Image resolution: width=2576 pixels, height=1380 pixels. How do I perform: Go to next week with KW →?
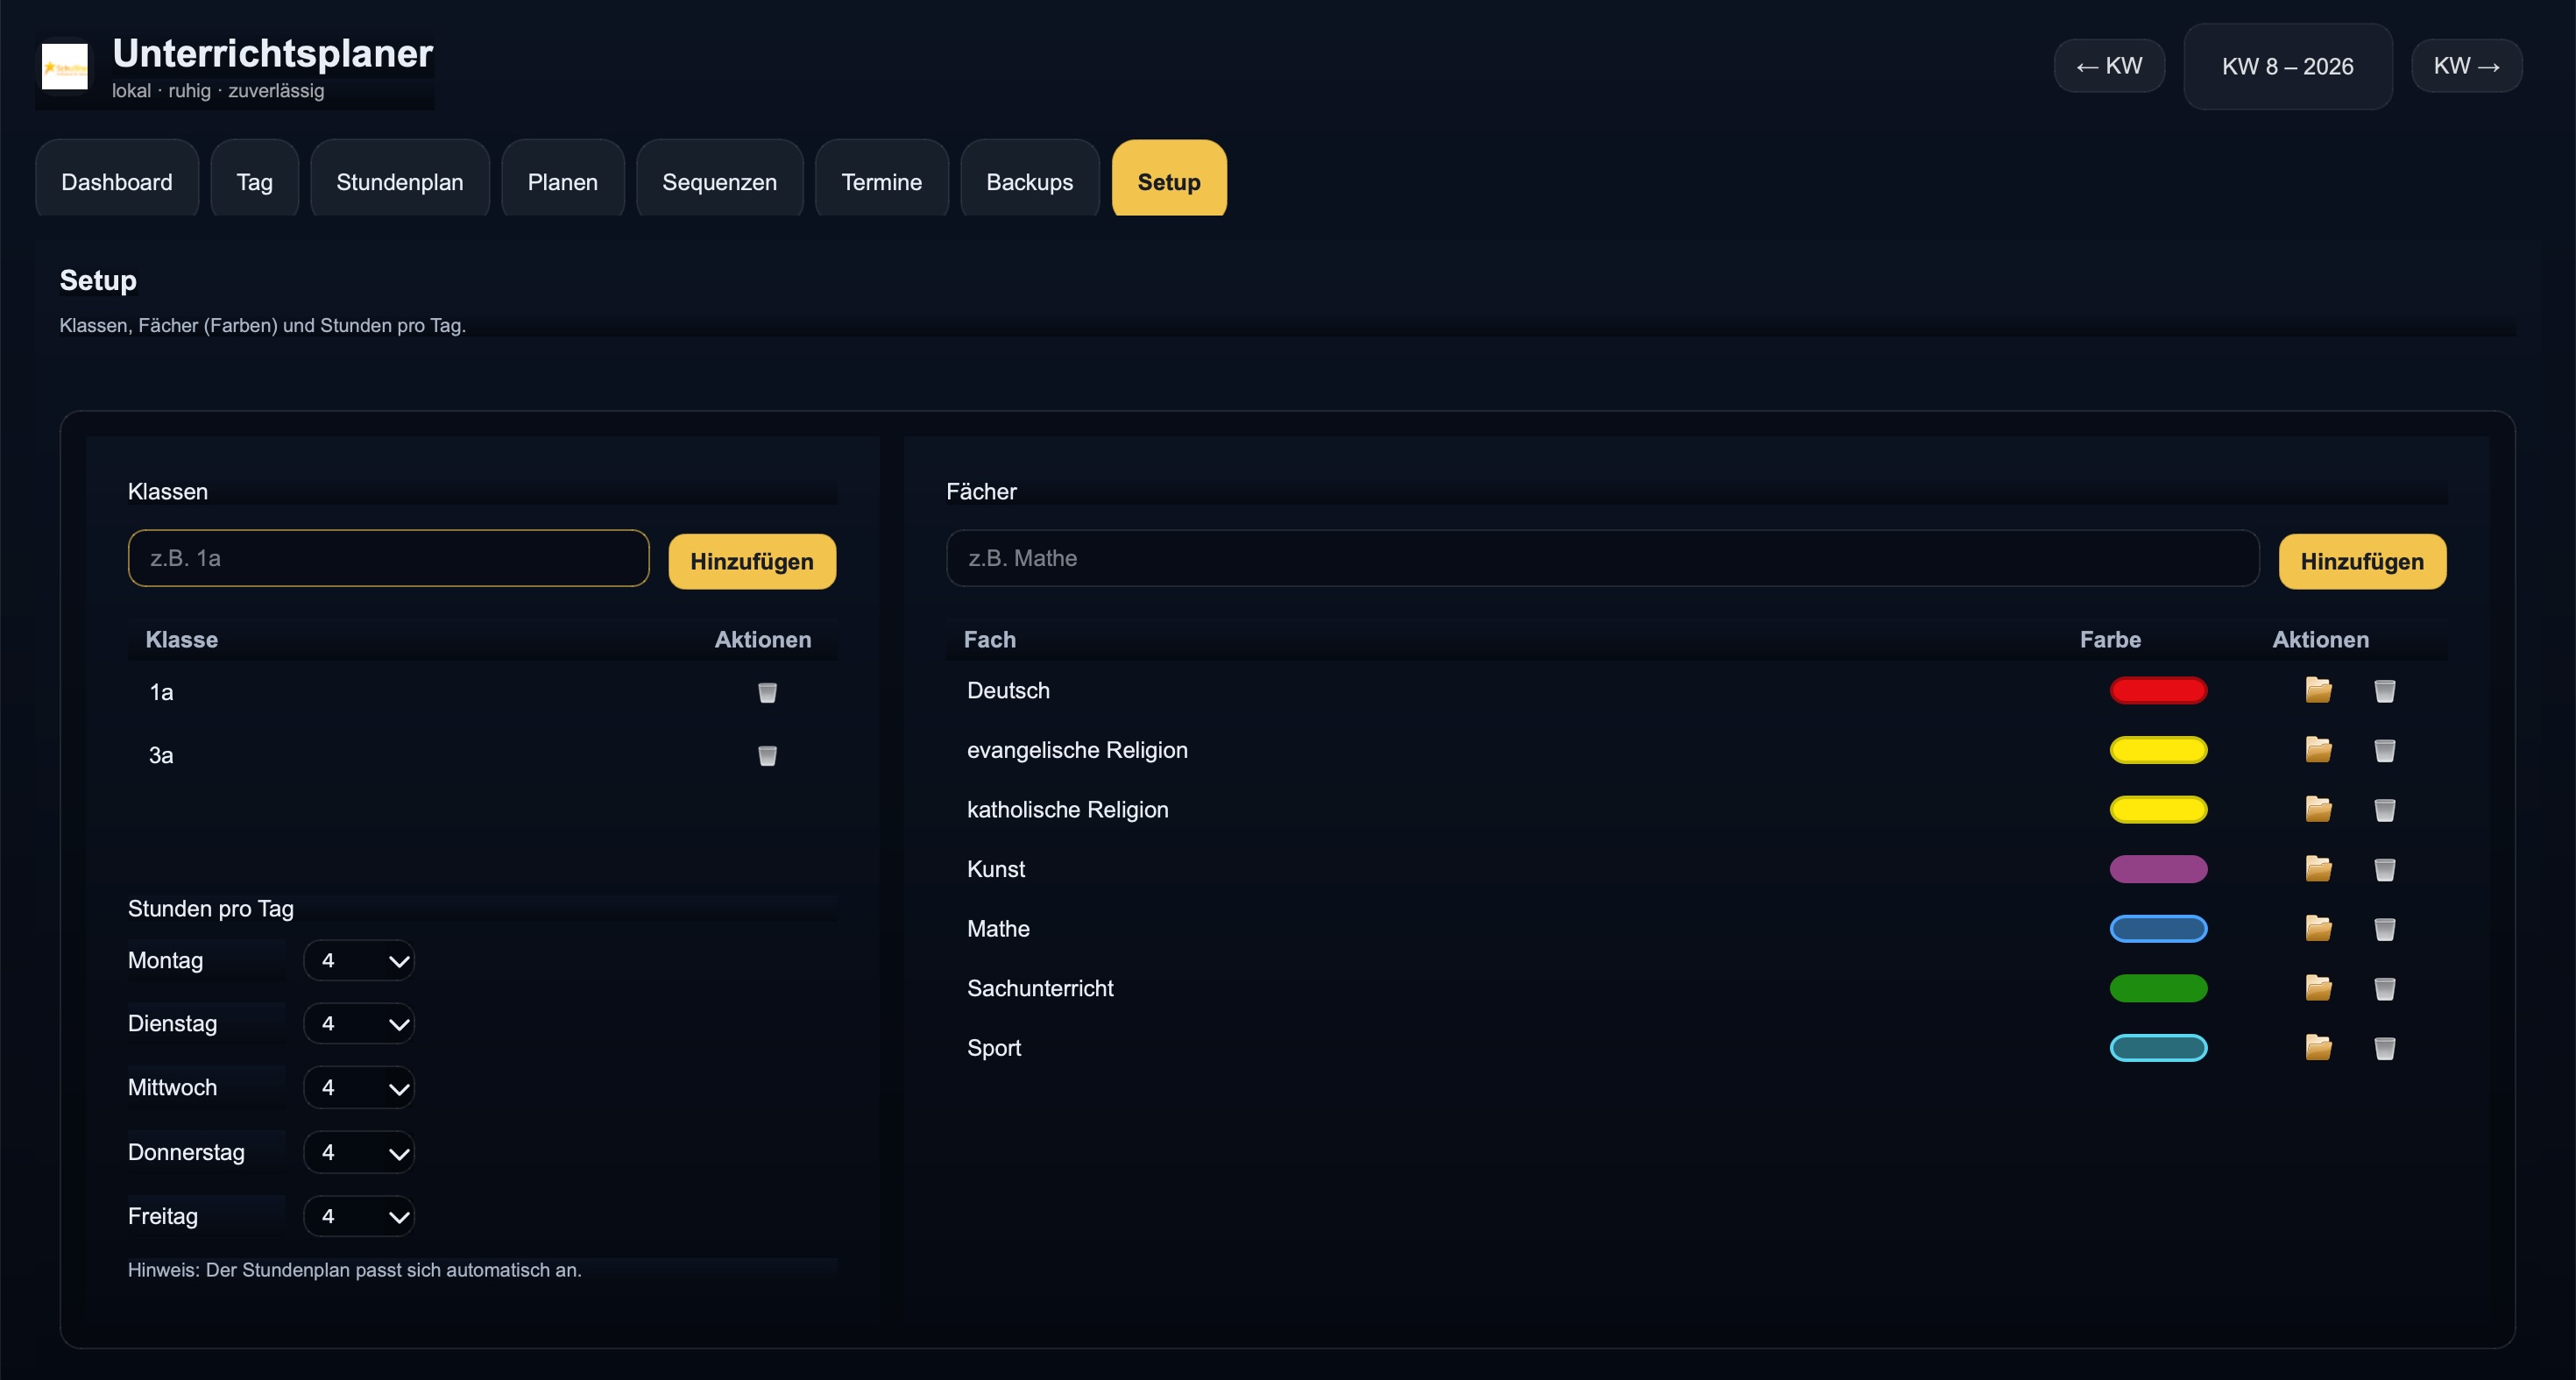click(x=2466, y=66)
